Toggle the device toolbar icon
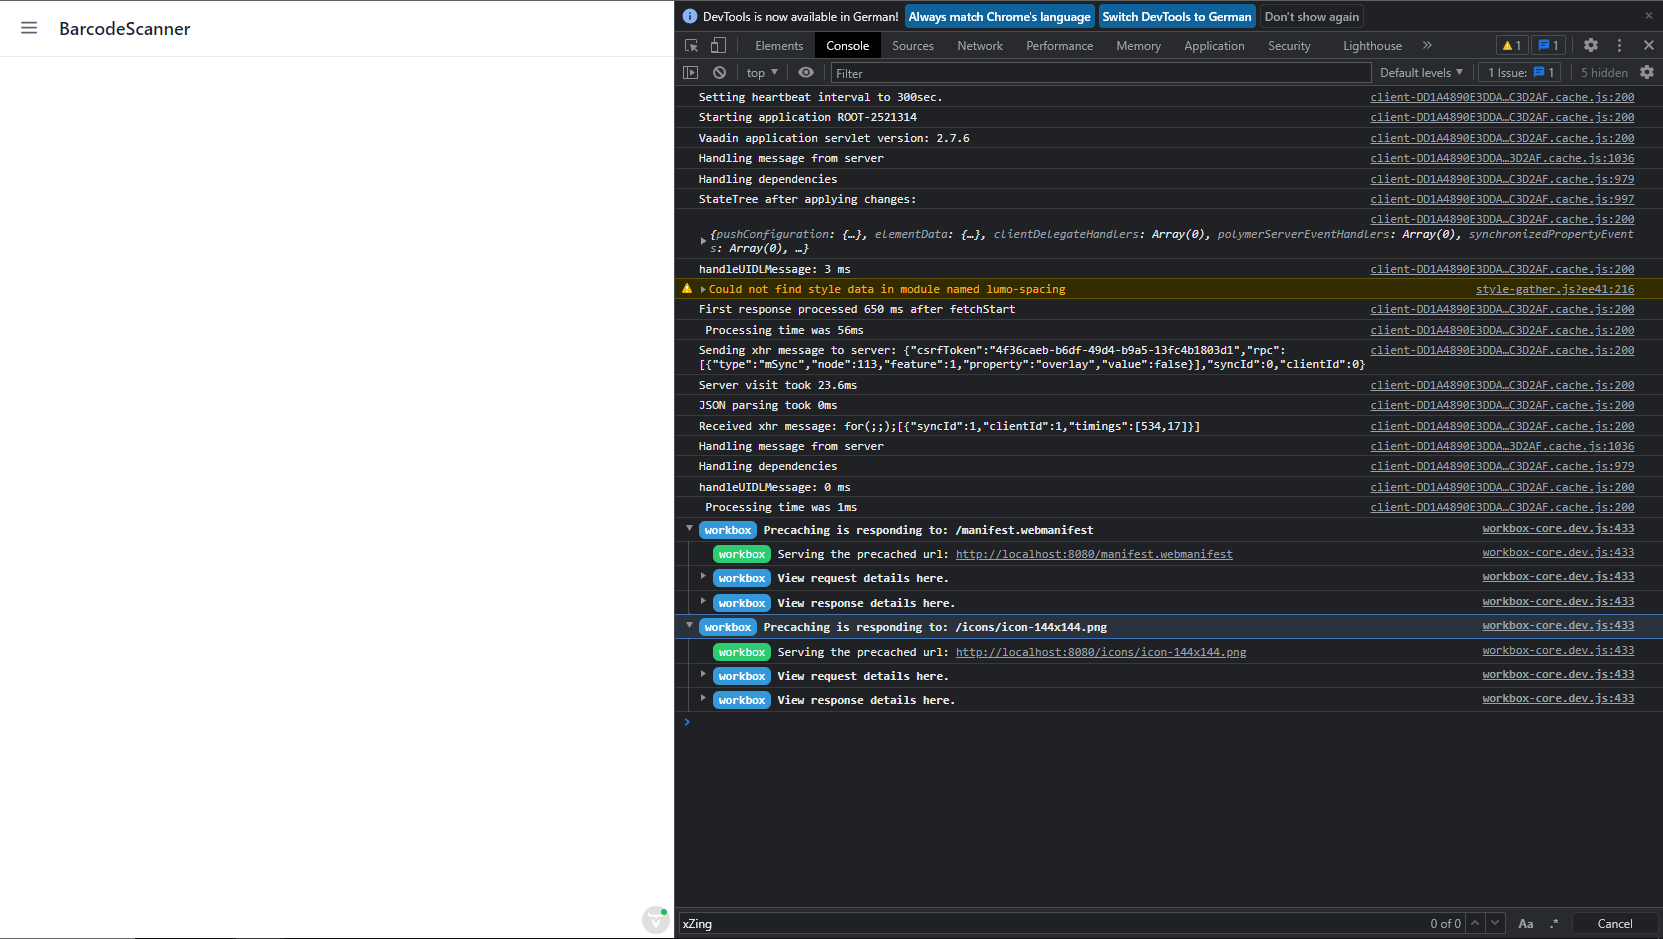Image resolution: width=1663 pixels, height=939 pixels. click(718, 46)
